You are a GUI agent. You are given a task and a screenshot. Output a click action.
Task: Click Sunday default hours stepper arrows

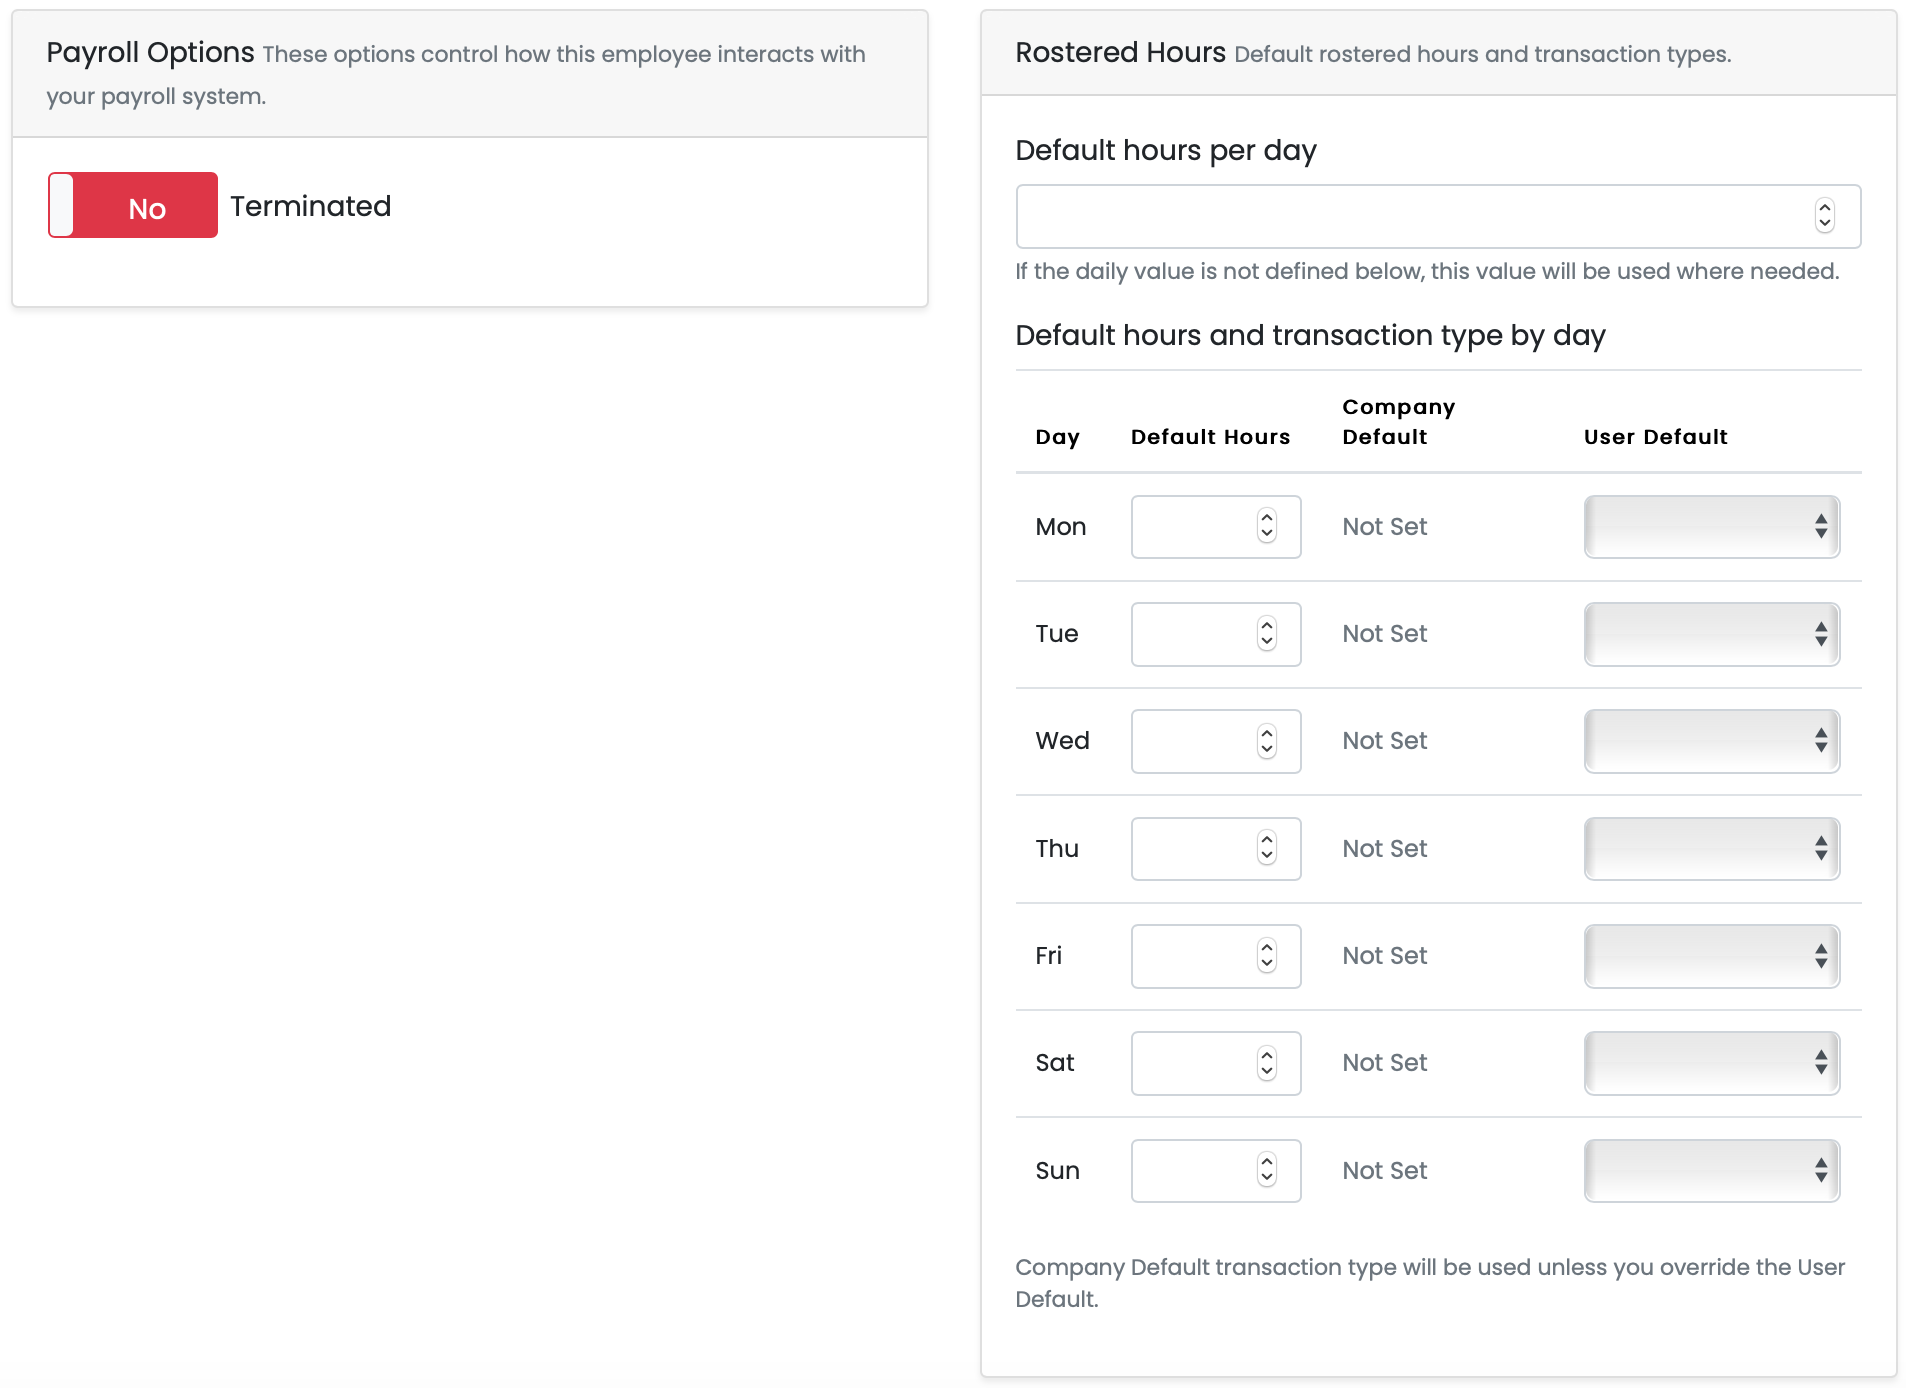1267,1170
